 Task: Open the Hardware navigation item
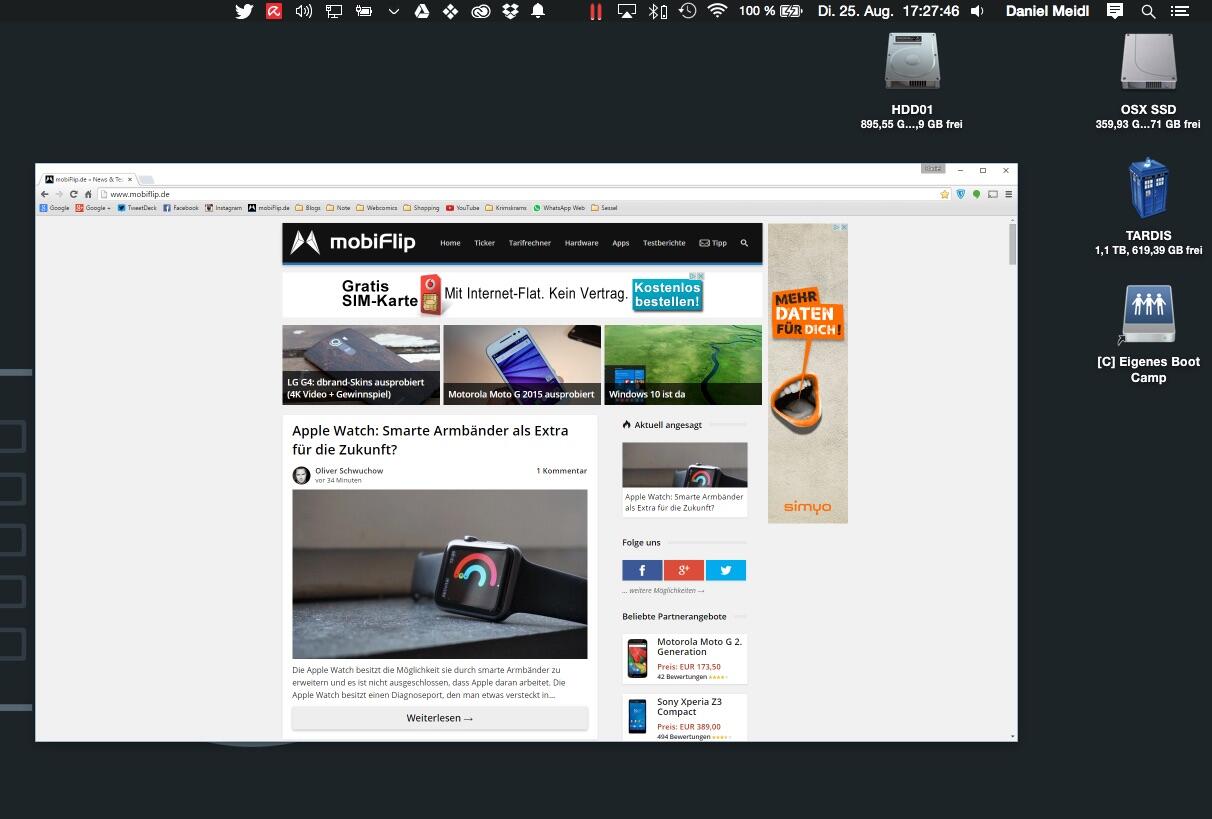pos(581,243)
